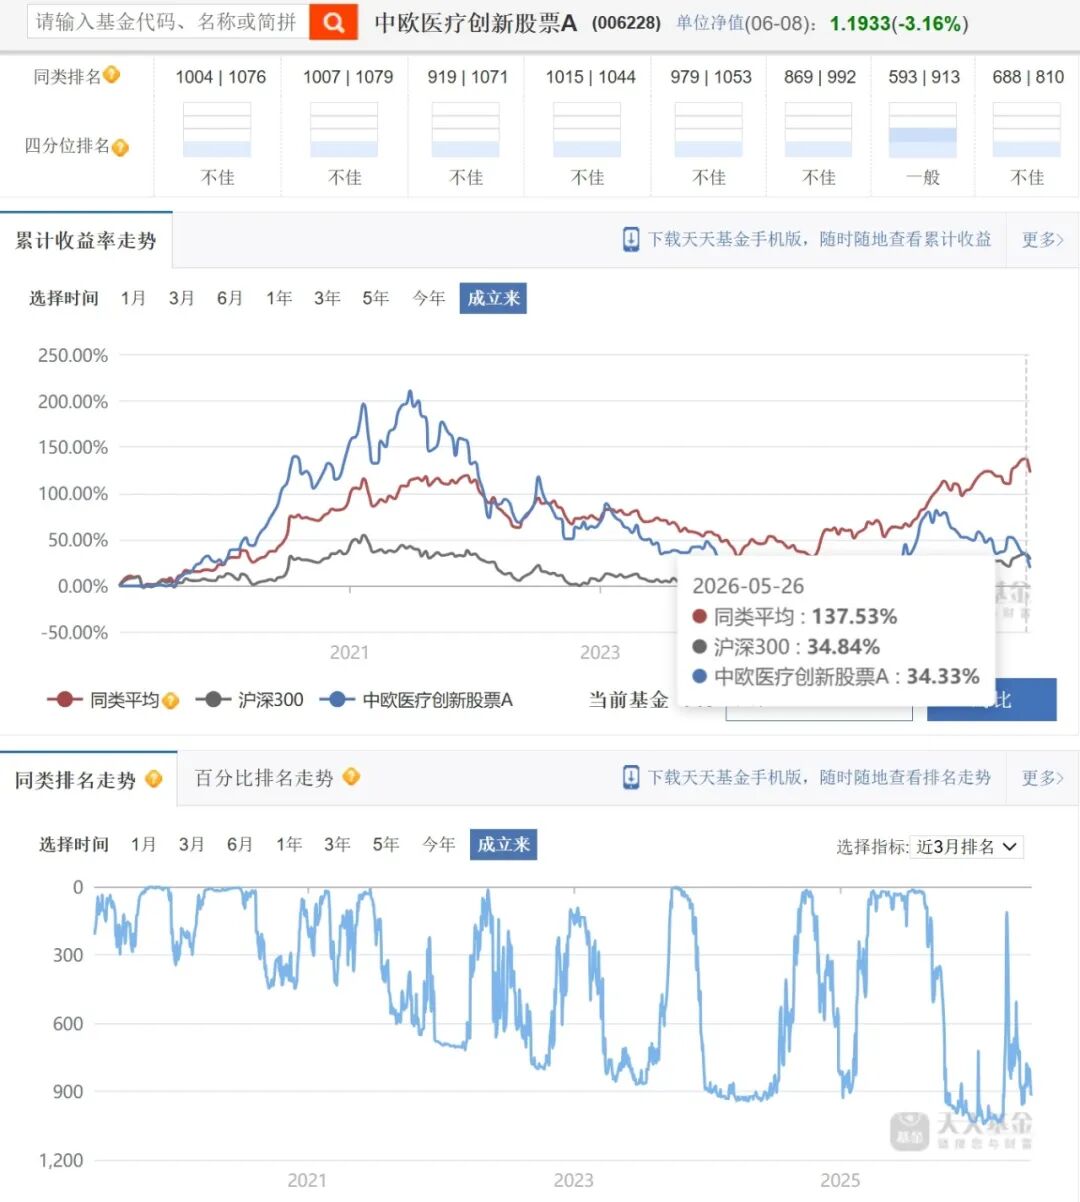This screenshot has height=1202, width=1080.
Task: Click the phone icon in 累计收益率走势 header
Action: (631, 239)
